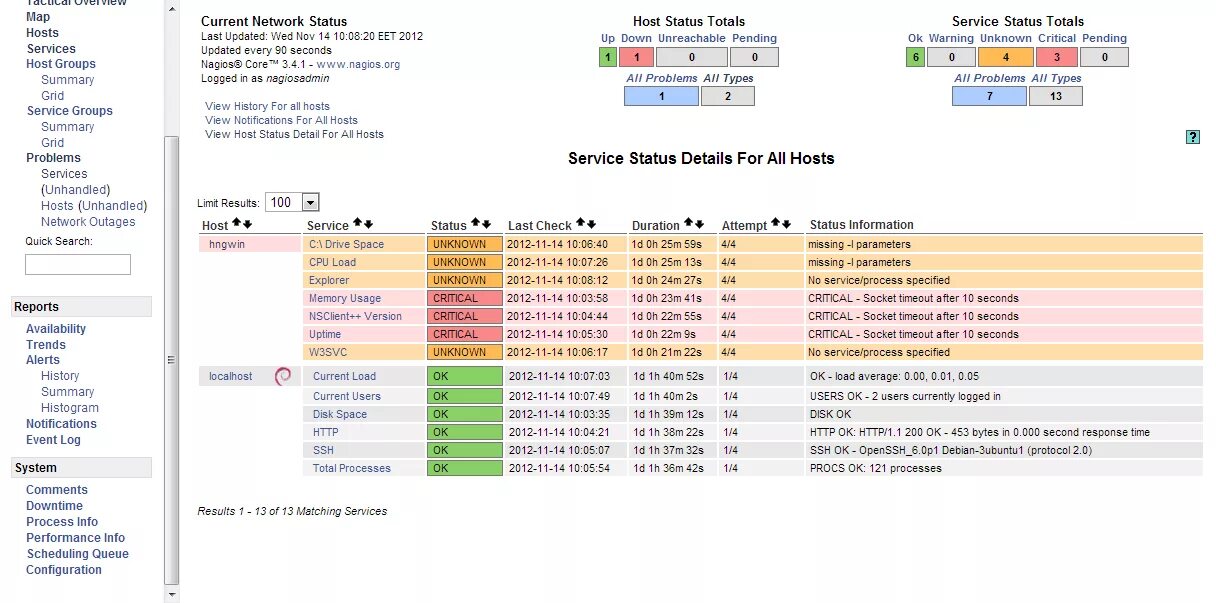Sort Status column descending with down arrow
The image size is (1216, 603).
[486, 224]
